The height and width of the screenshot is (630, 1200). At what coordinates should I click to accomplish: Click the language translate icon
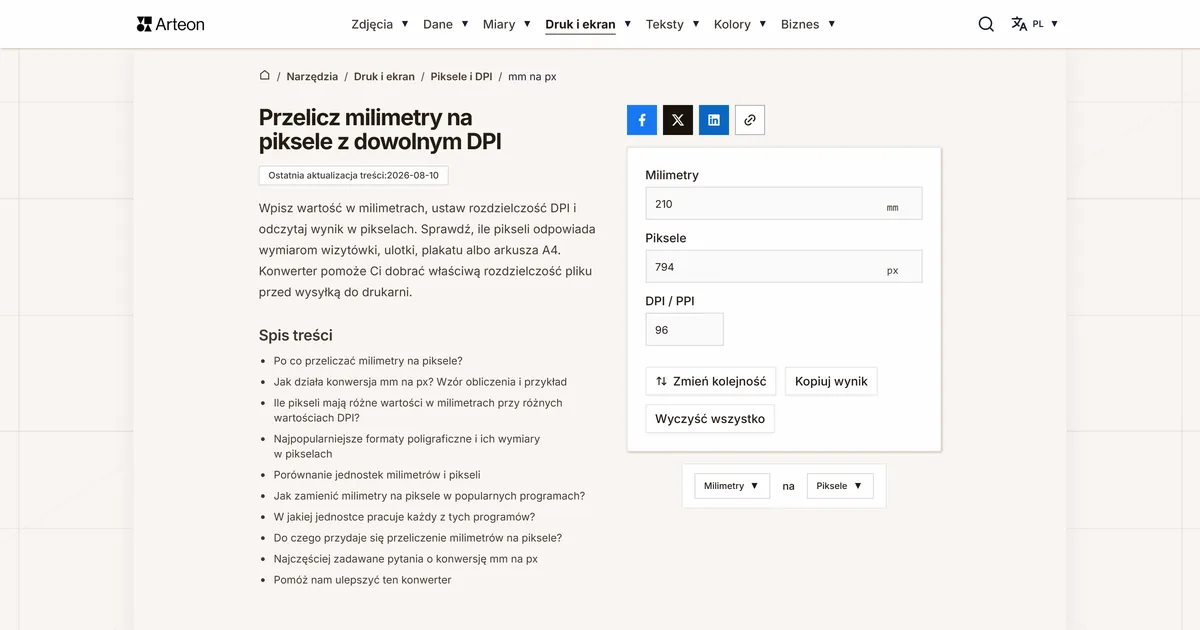coord(1019,24)
